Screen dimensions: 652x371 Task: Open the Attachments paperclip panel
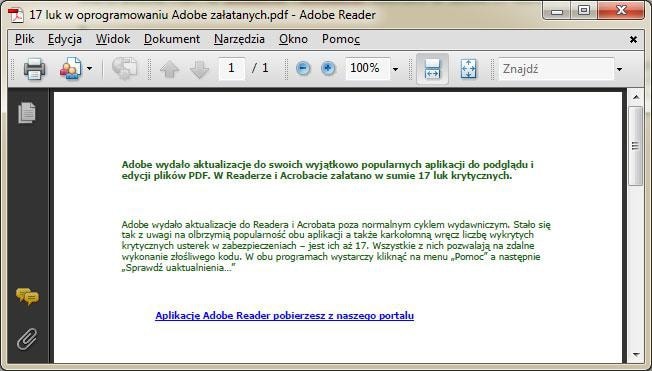27,339
